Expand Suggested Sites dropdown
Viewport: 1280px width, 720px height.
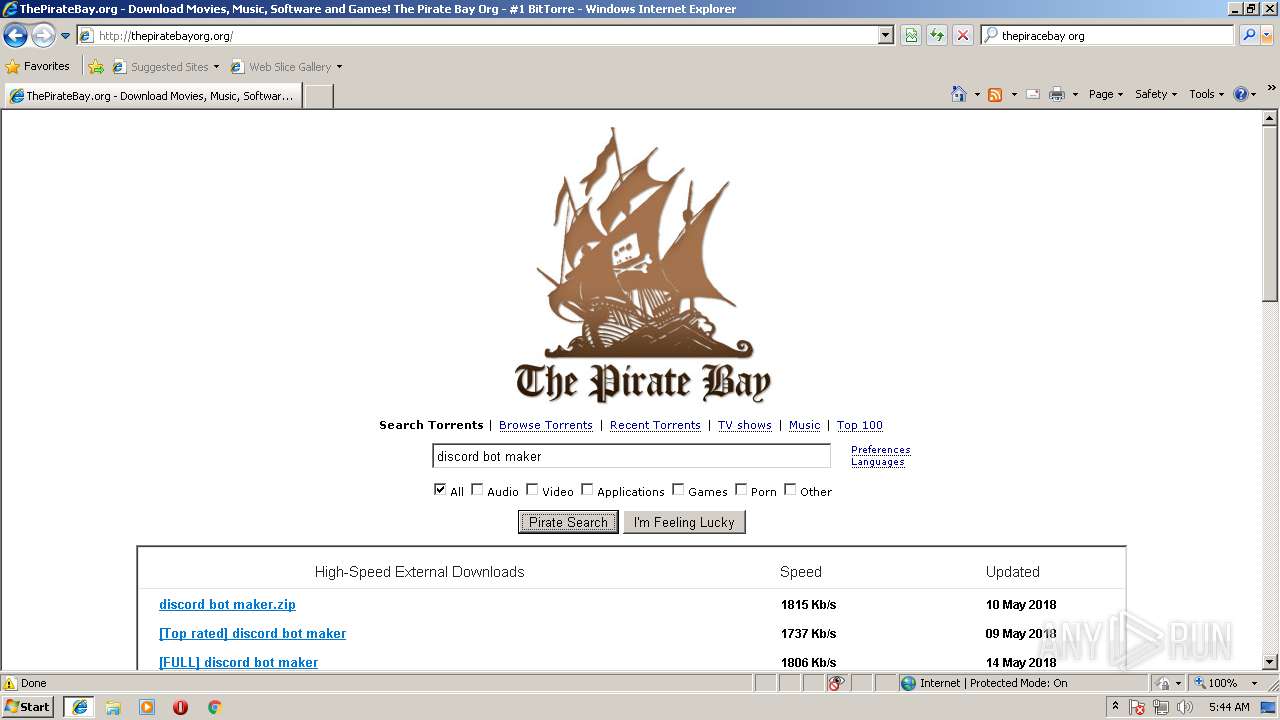216,67
